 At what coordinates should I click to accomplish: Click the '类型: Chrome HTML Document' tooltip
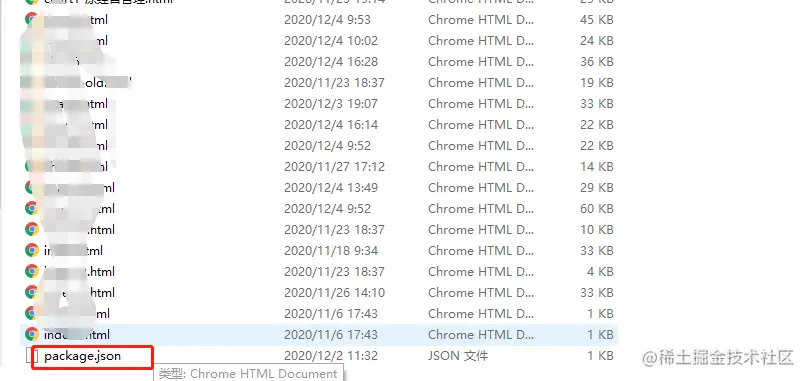pos(248,374)
